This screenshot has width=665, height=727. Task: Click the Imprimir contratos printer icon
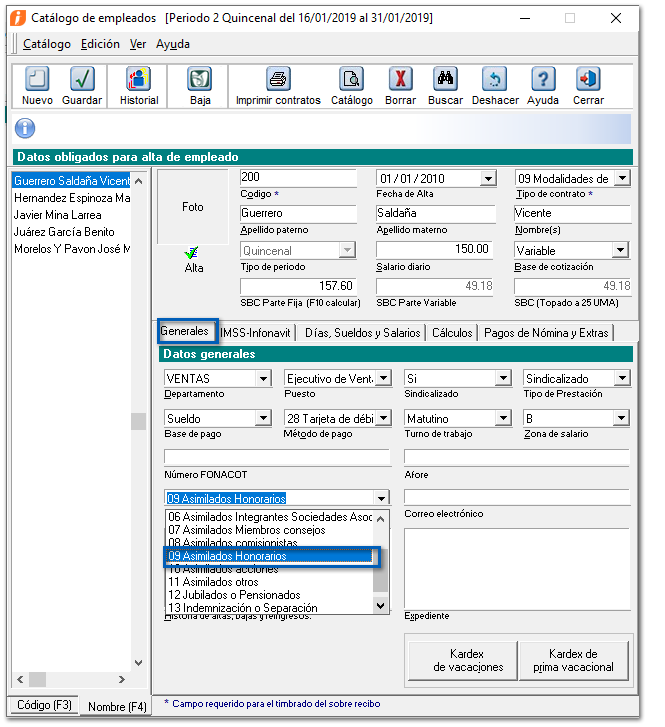coord(278,80)
